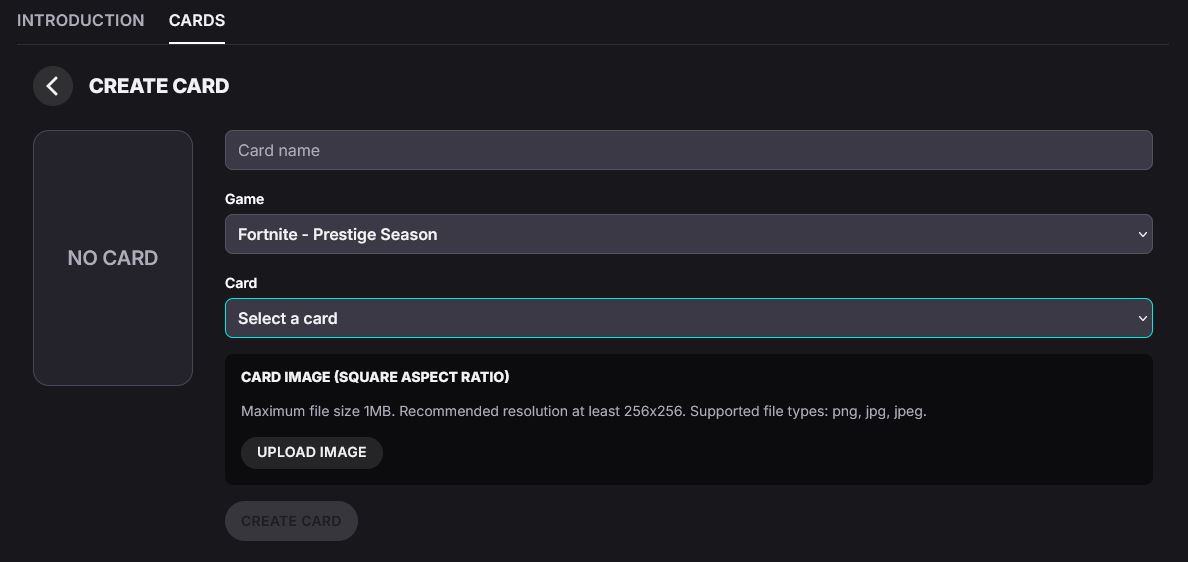Switch to the Introduction tab
Screen dimensions: 1188x562
(x=81, y=20)
